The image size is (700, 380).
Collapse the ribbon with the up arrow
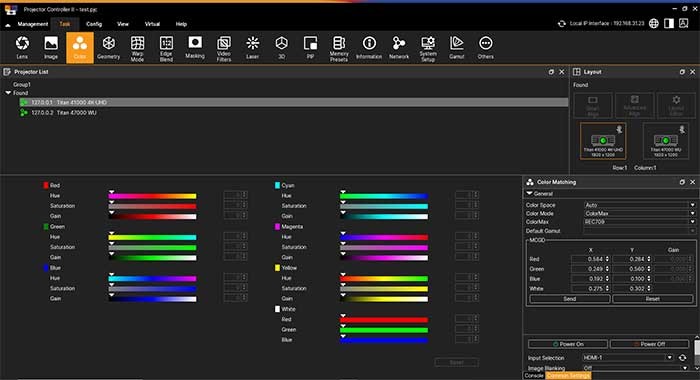[x=8, y=25]
